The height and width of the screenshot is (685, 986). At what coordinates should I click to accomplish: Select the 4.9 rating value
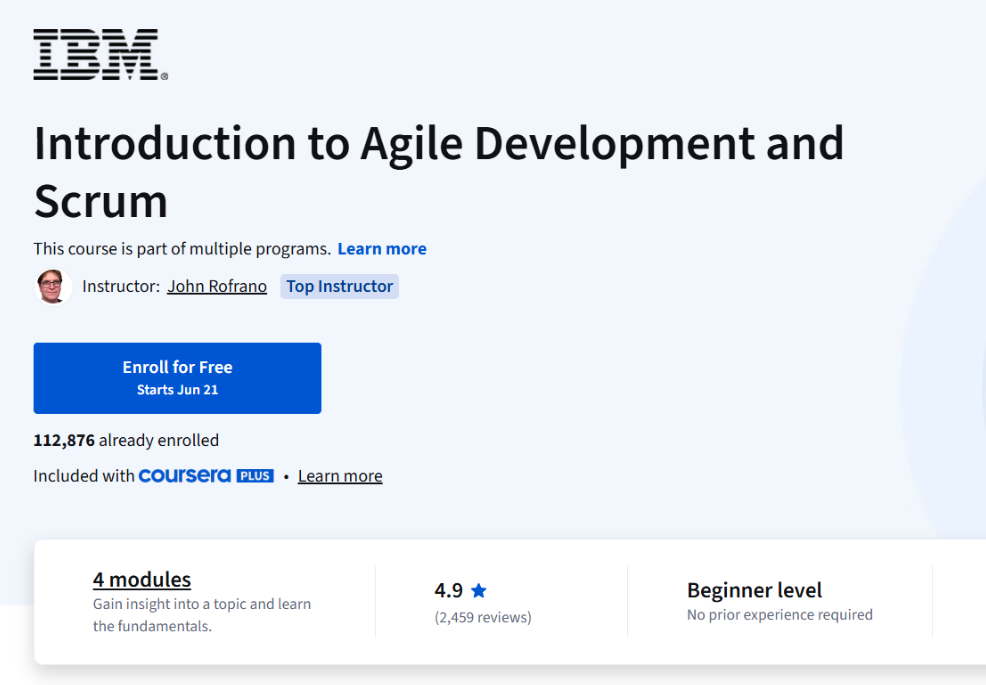pos(451,590)
